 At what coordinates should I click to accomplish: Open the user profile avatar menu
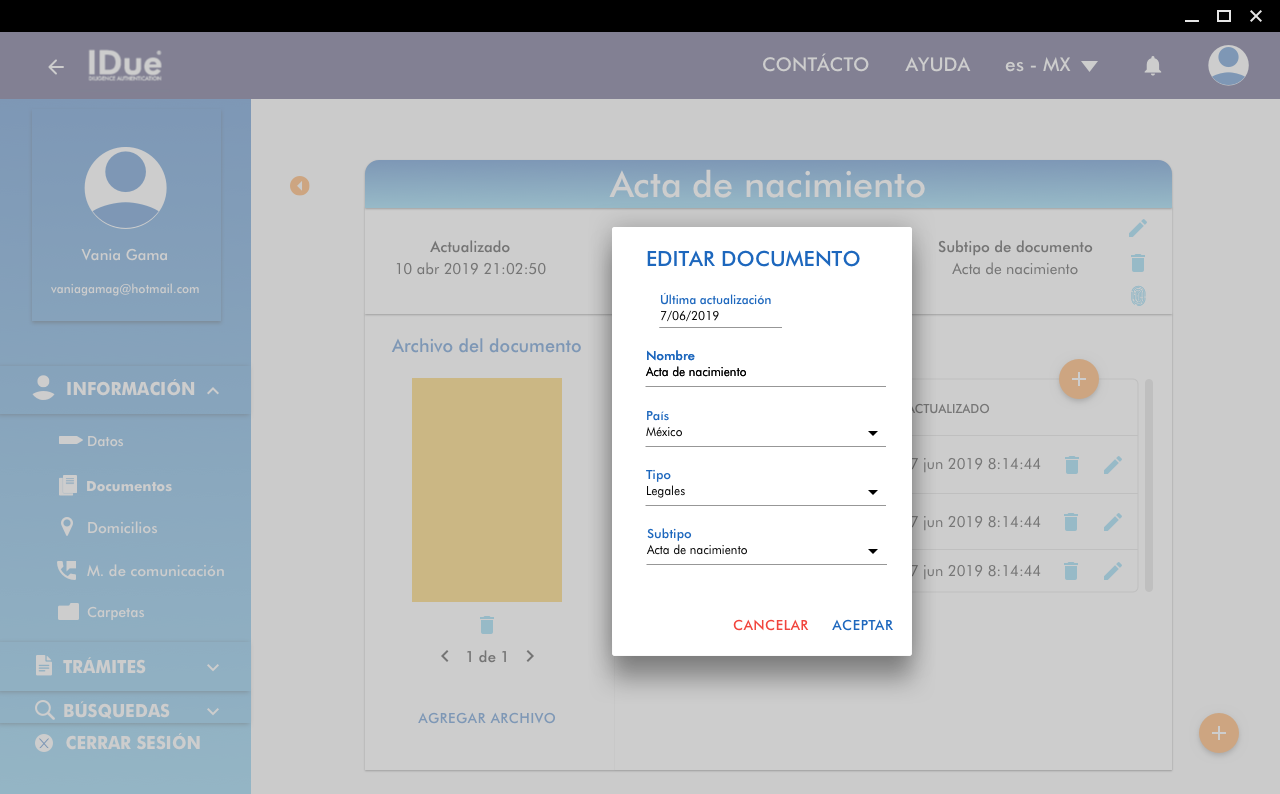[x=1227, y=66]
